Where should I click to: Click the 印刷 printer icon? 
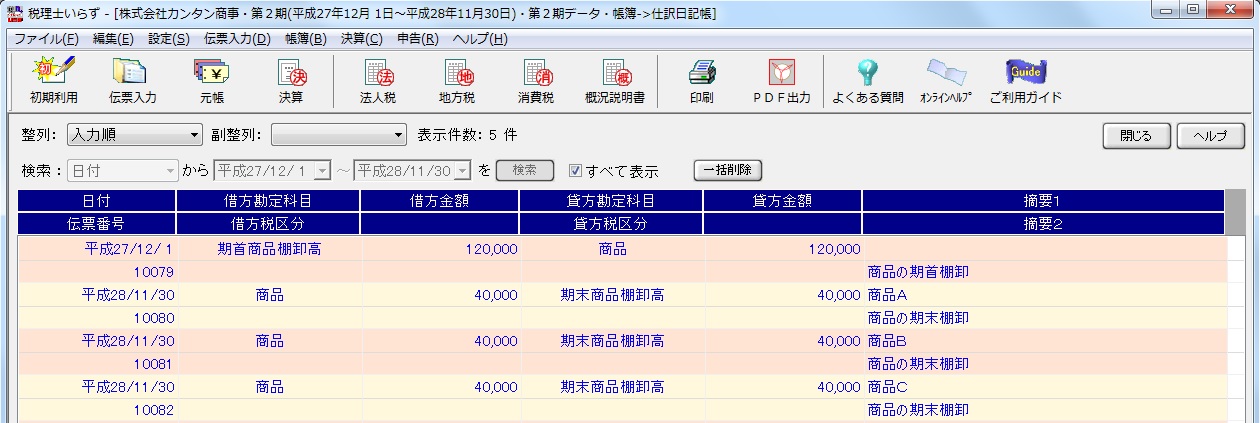701,80
